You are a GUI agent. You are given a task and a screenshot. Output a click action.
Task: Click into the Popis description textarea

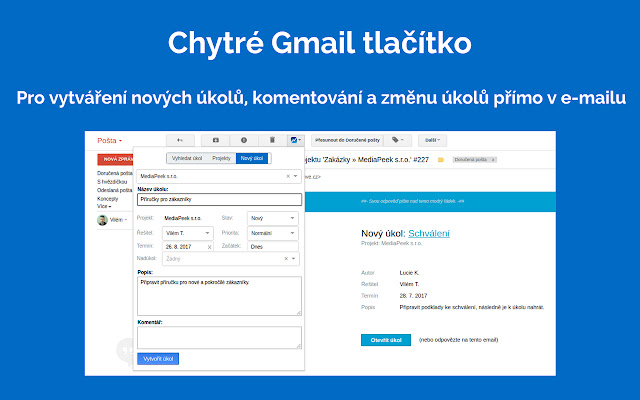click(220, 296)
